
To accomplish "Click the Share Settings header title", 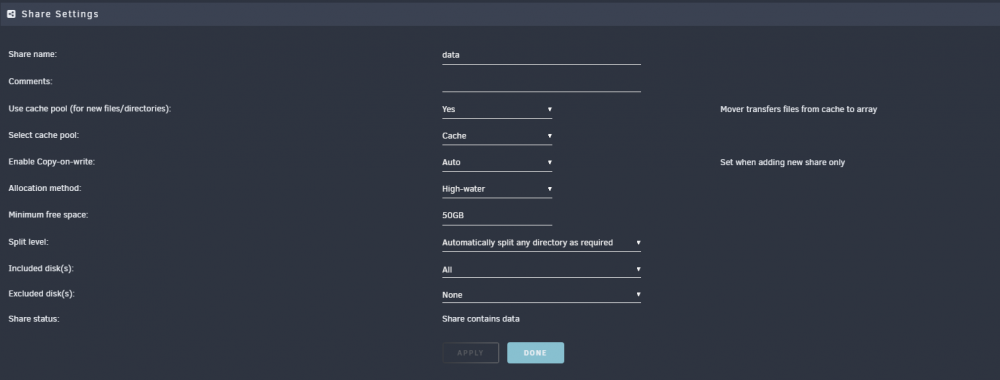I will pos(60,14).
